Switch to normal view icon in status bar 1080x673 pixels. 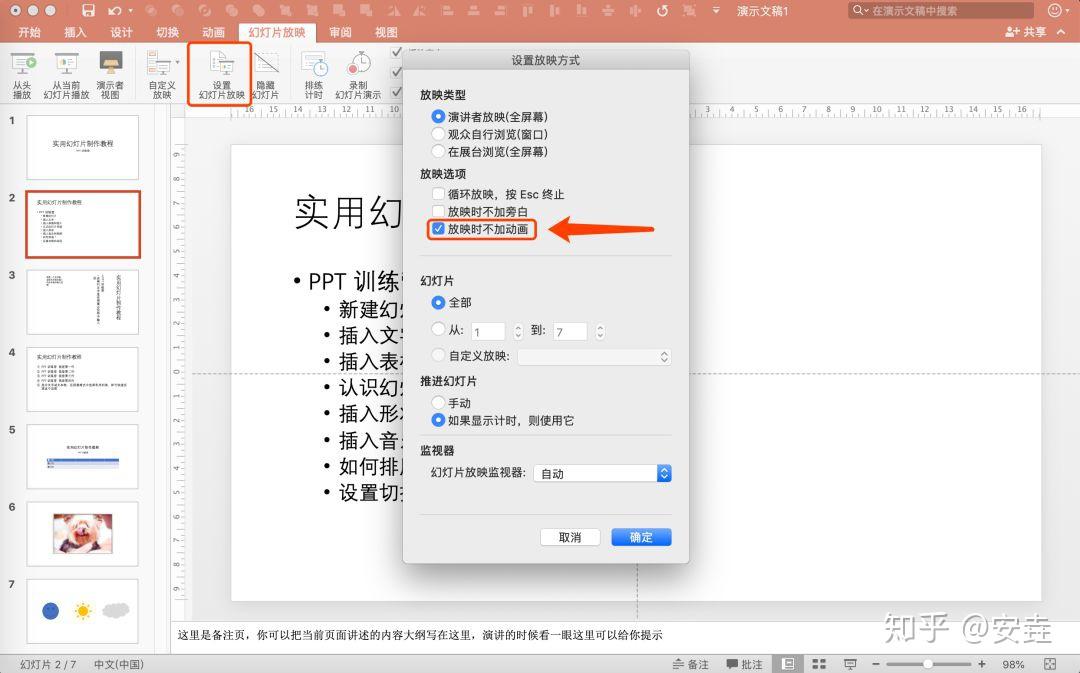[x=788, y=664]
